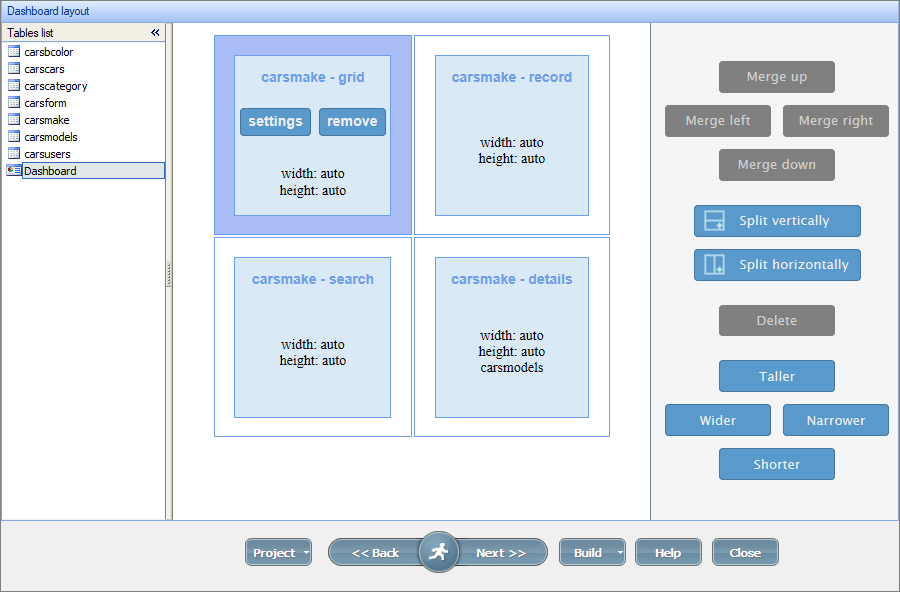
Task: Click the Dashboard chart icon in Tables list
Action: click(x=14, y=171)
